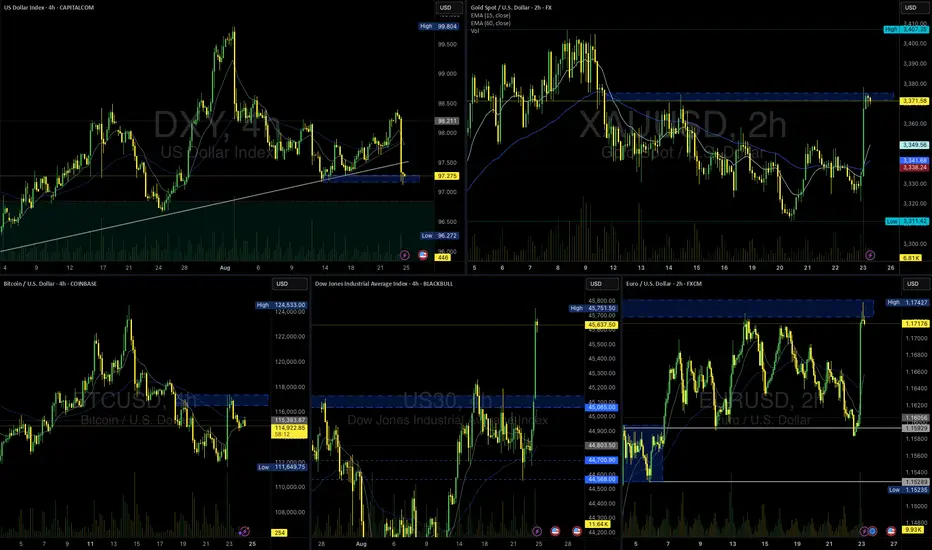This screenshot has width=932, height=550.
Task: Open USD currency dropdown on Dow Jones chart
Action: (x=603, y=284)
